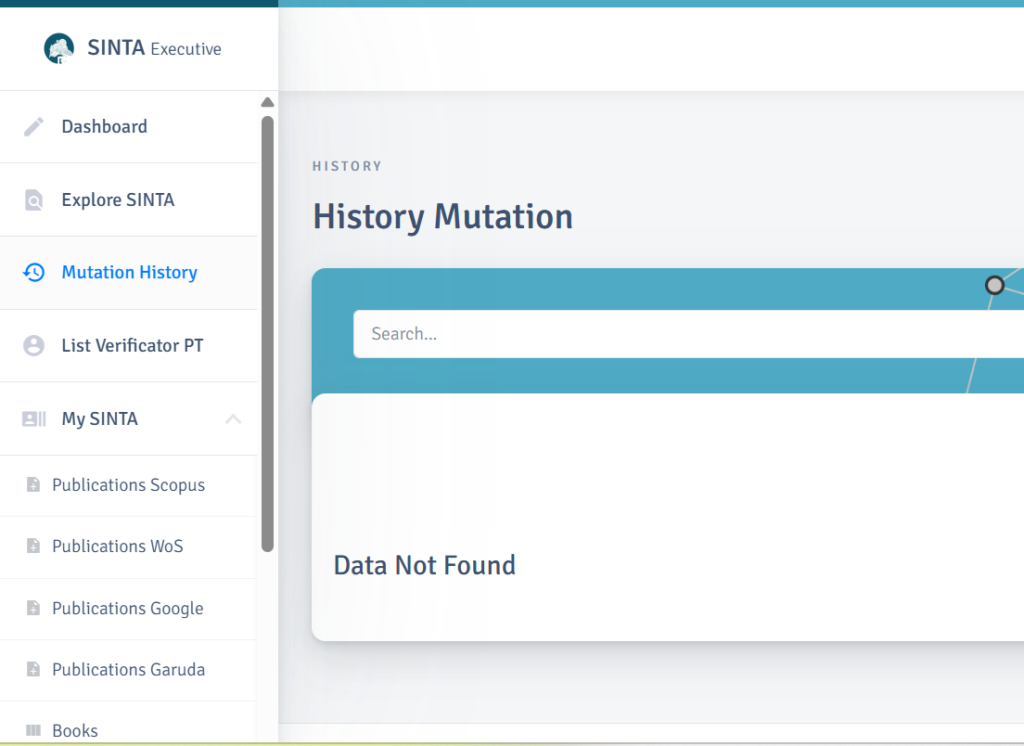The width and height of the screenshot is (1024, 746).
Task: Click the HISTORY breadcrumb label
Action: tap(347, 166)
